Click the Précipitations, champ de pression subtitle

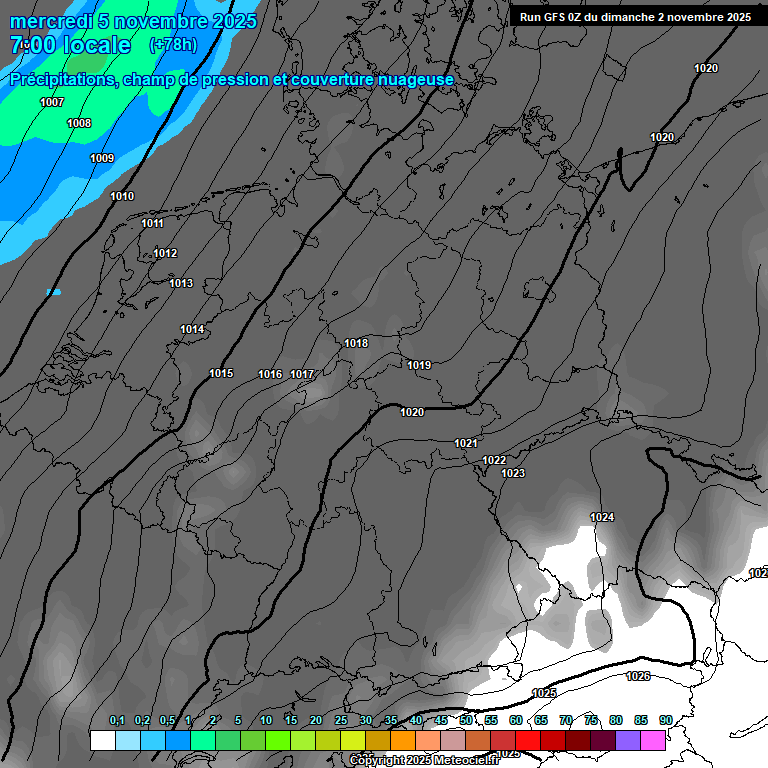click(x=232, y=79)
